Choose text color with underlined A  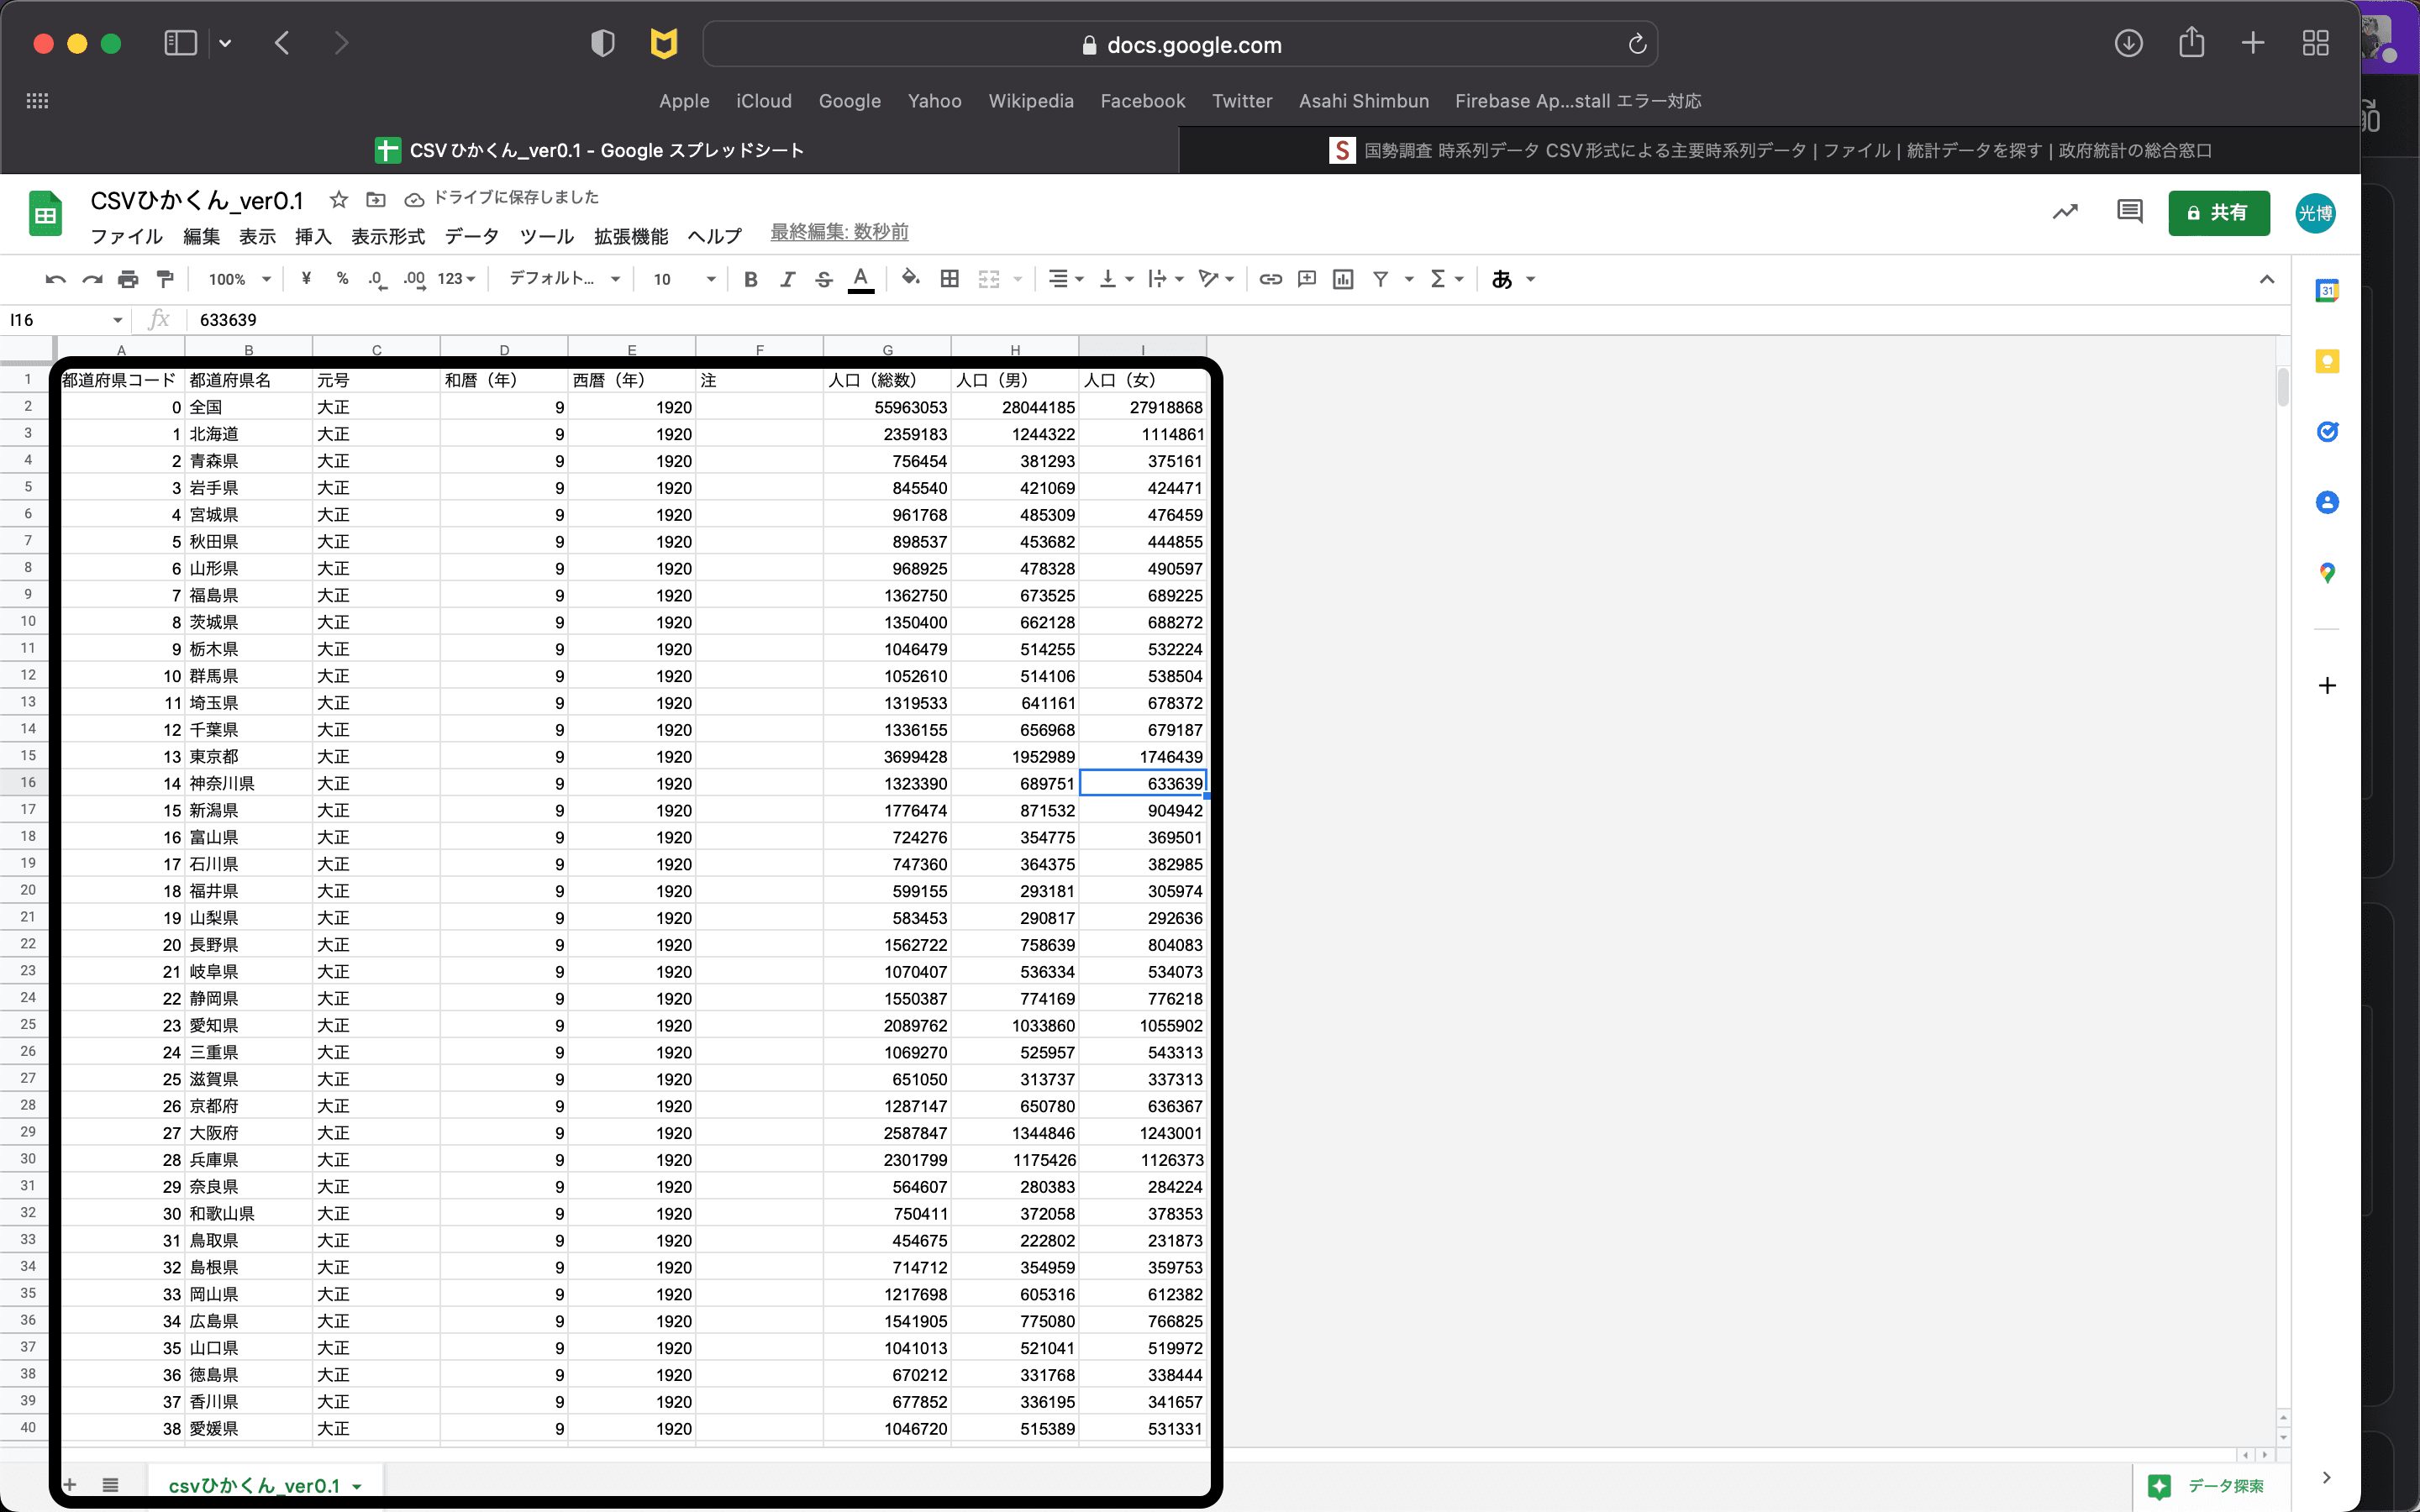coord(860,279)
